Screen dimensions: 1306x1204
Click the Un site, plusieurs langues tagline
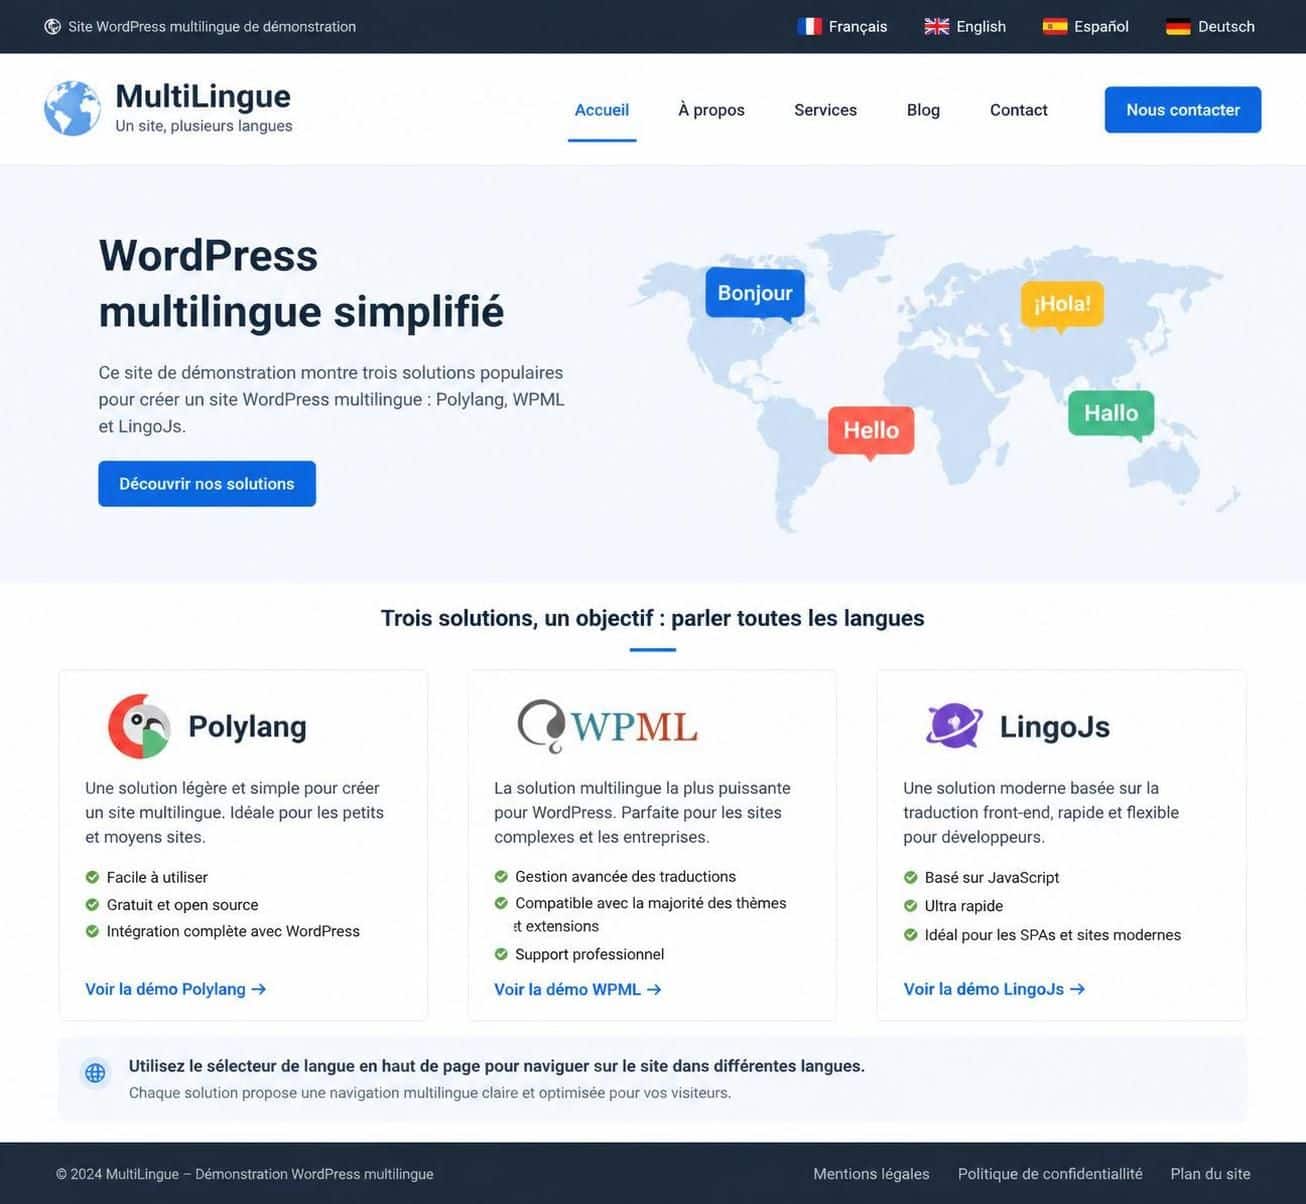[x=204, y=126]
